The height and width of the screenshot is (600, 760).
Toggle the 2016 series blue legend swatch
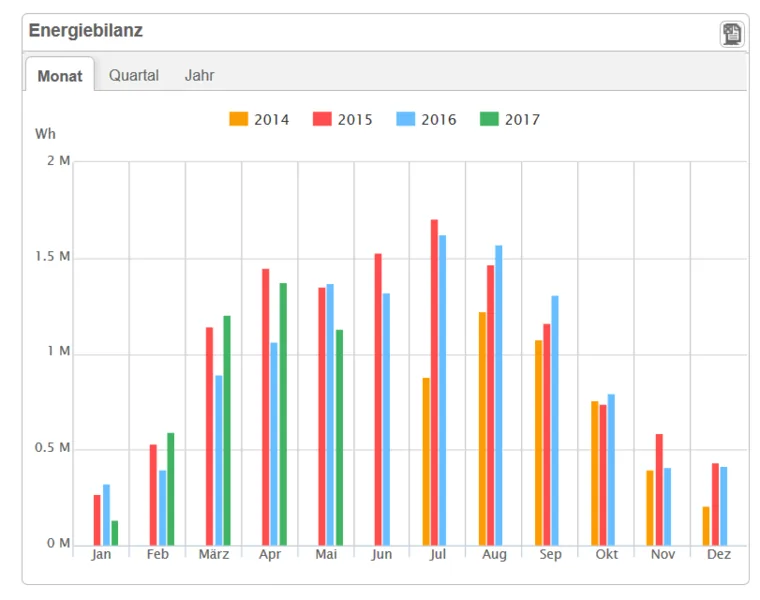coord(406,119)
